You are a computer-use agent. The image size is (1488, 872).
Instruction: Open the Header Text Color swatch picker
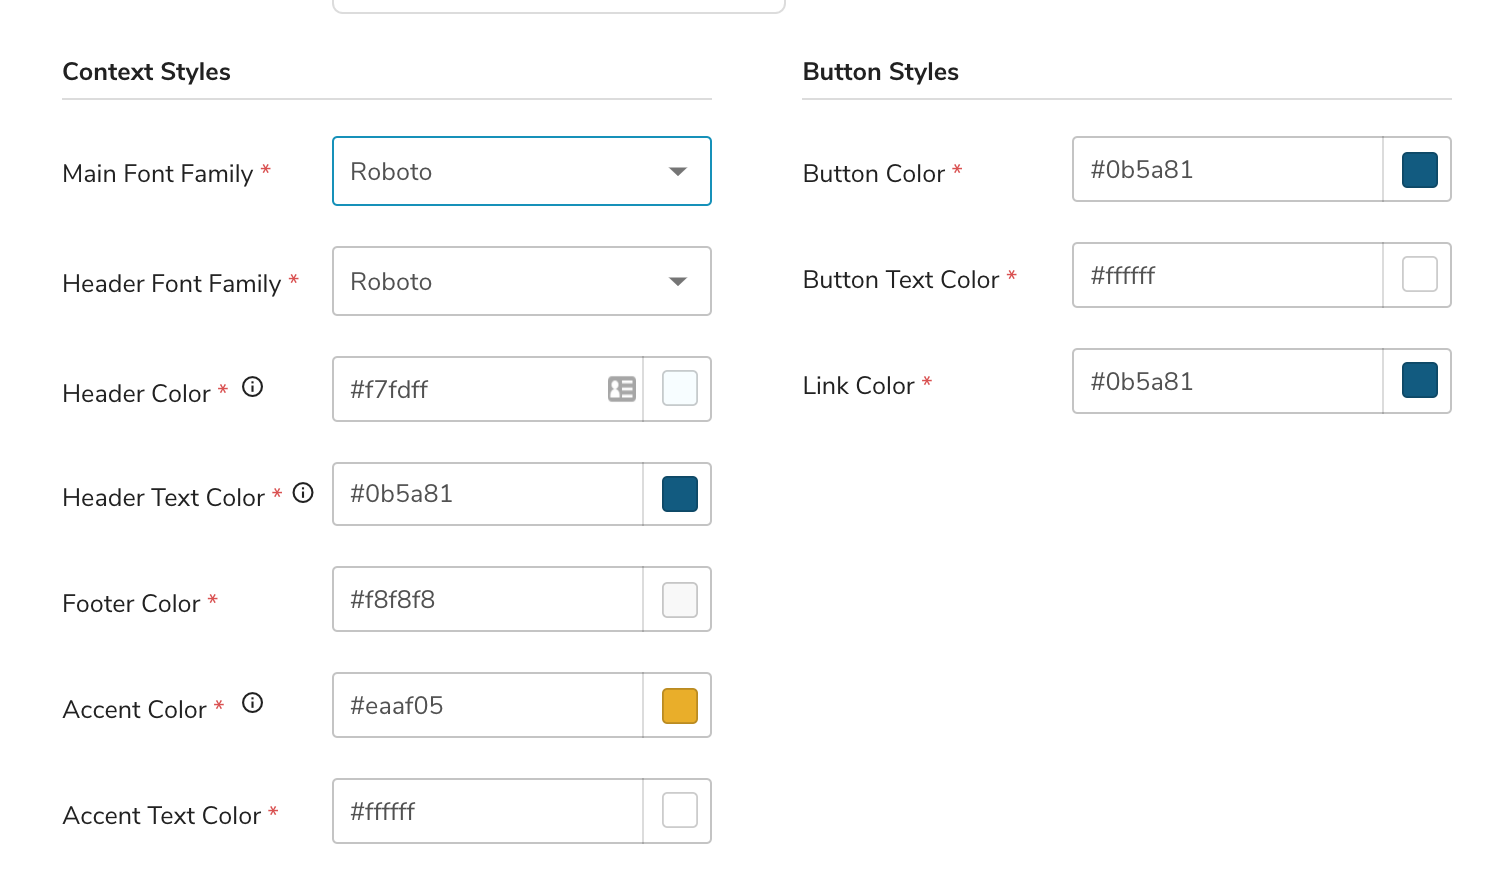tap(680, 494)
